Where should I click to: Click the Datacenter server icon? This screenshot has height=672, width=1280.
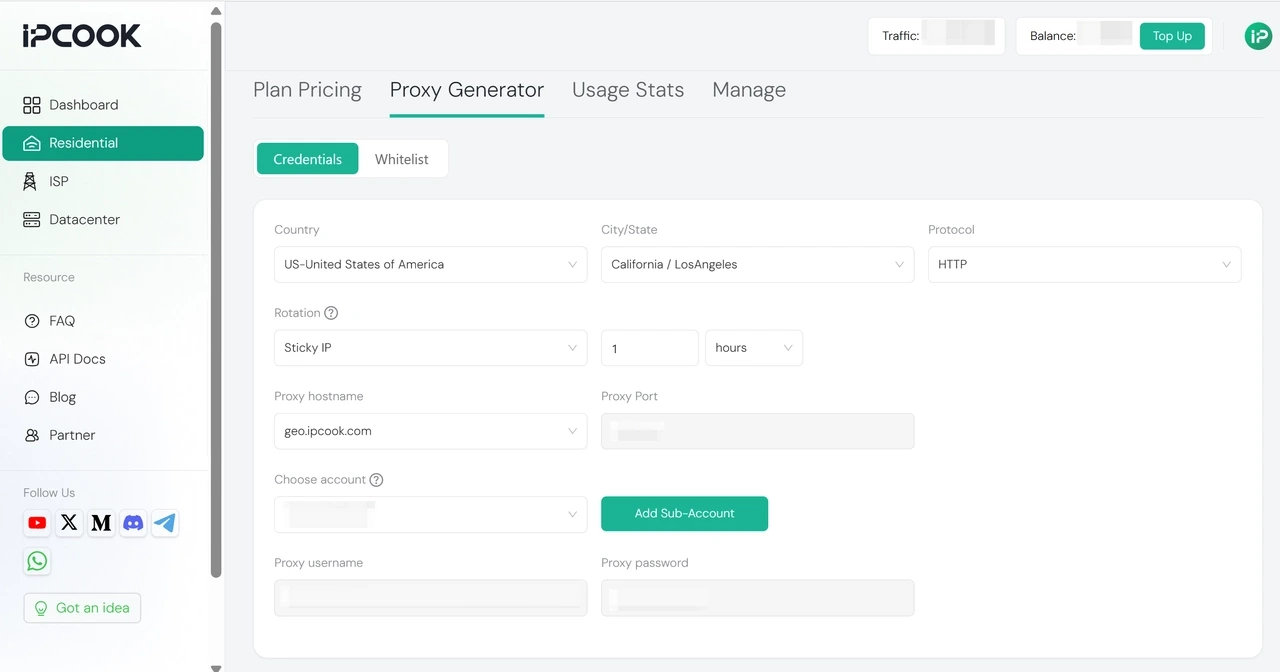point(32,219)
